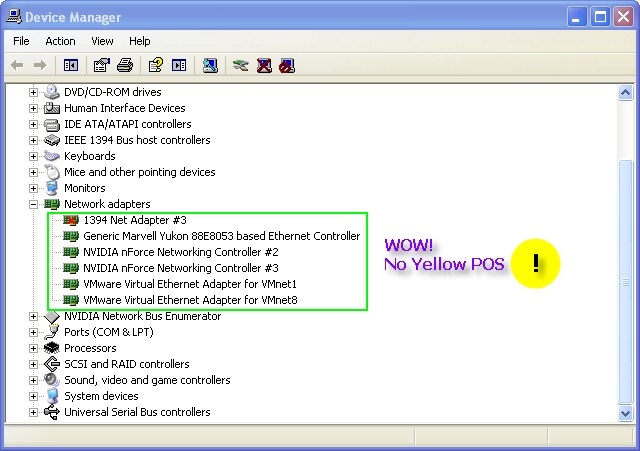Screen dimensions: 640x451
Task: Select the Processors category label
Action: [x=90, y=348]
